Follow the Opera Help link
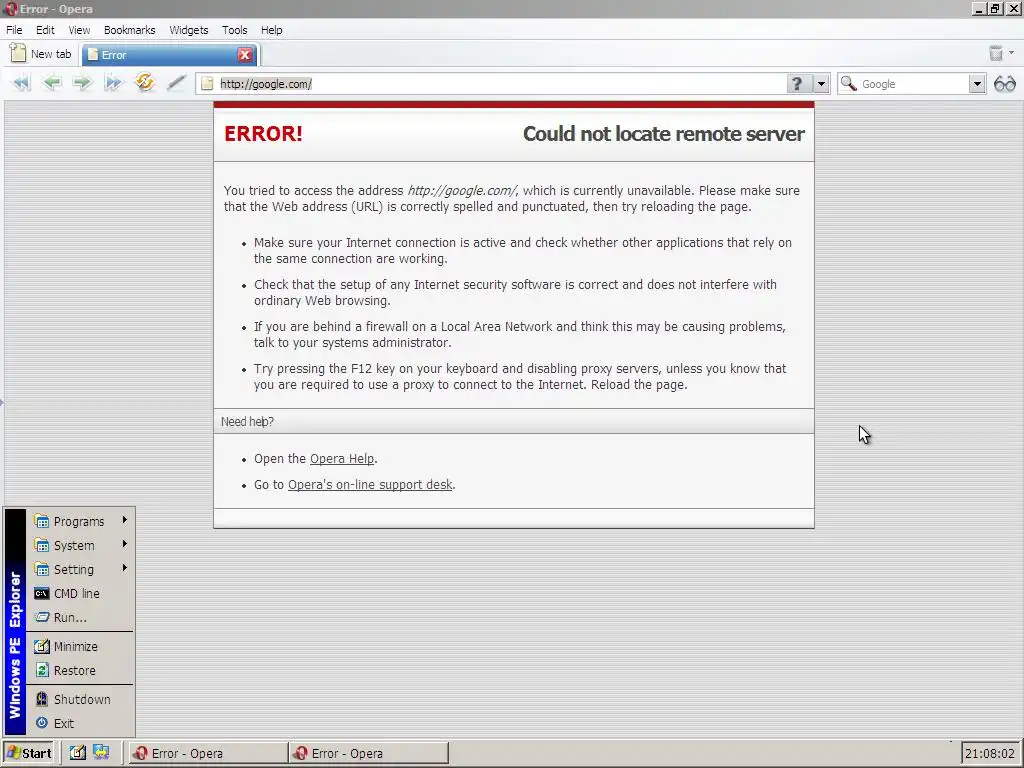Viewport: 1024px width, 768px height. click(342, 458)
